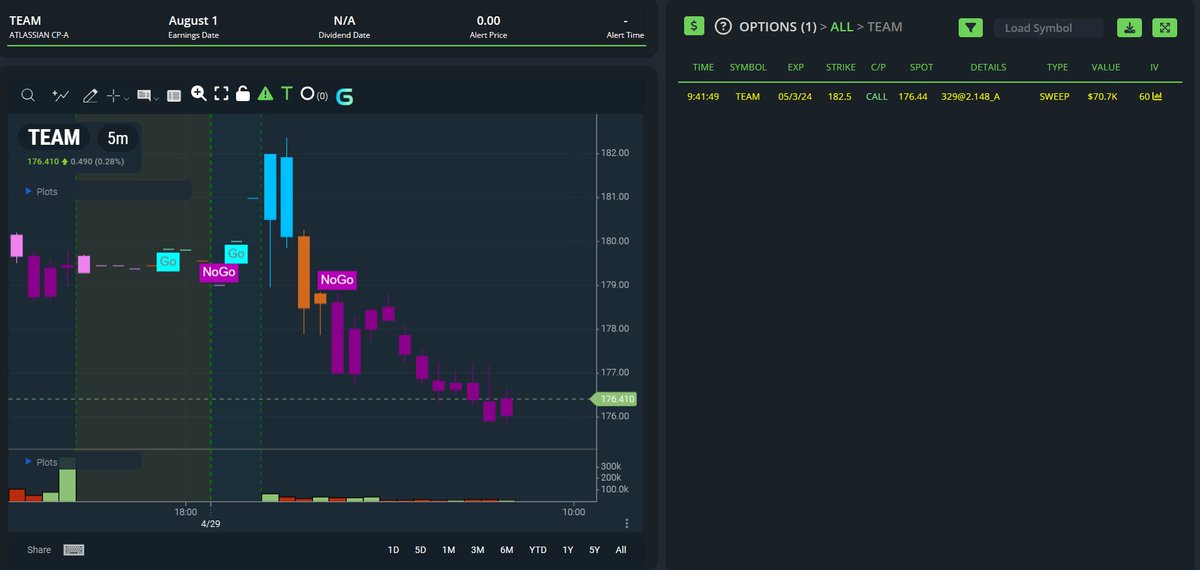The height and width of the screenshot is (570, 1200).
Task: Expand the Plots section on volume pane
Action: click(x=41, y=462)
